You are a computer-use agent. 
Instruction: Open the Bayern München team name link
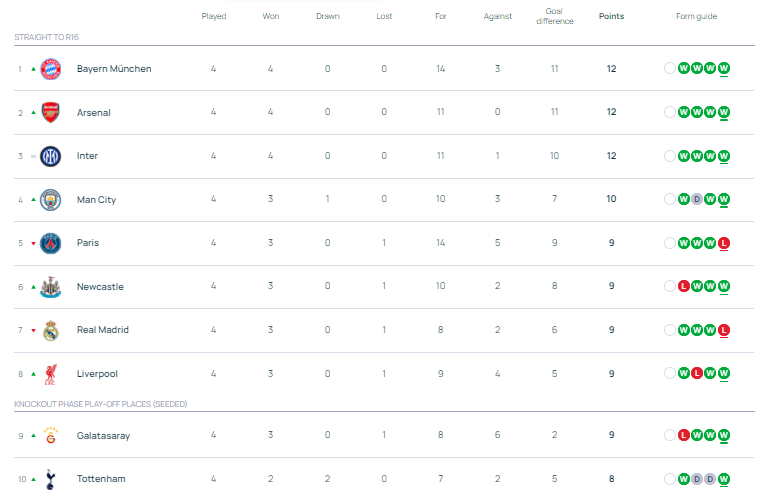114,69
